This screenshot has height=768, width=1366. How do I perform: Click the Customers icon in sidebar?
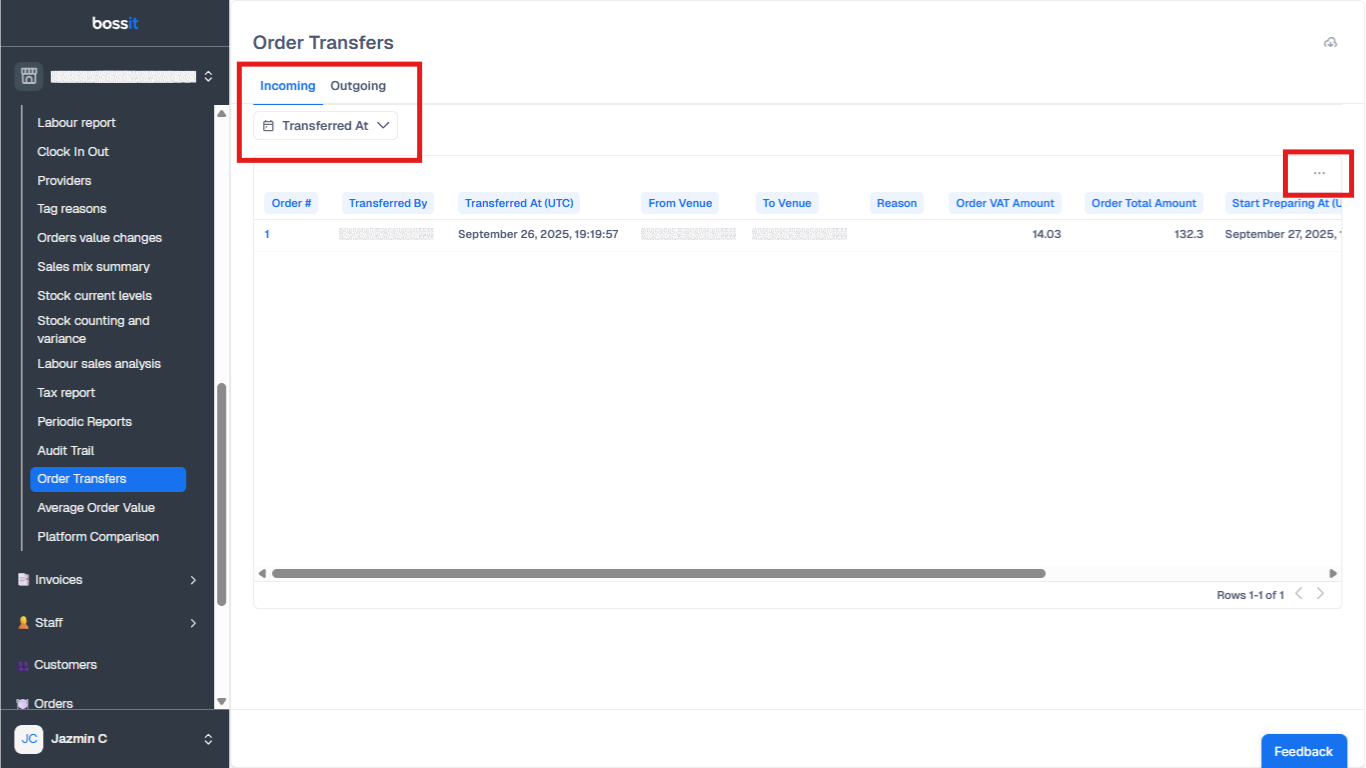pos(23,665)
